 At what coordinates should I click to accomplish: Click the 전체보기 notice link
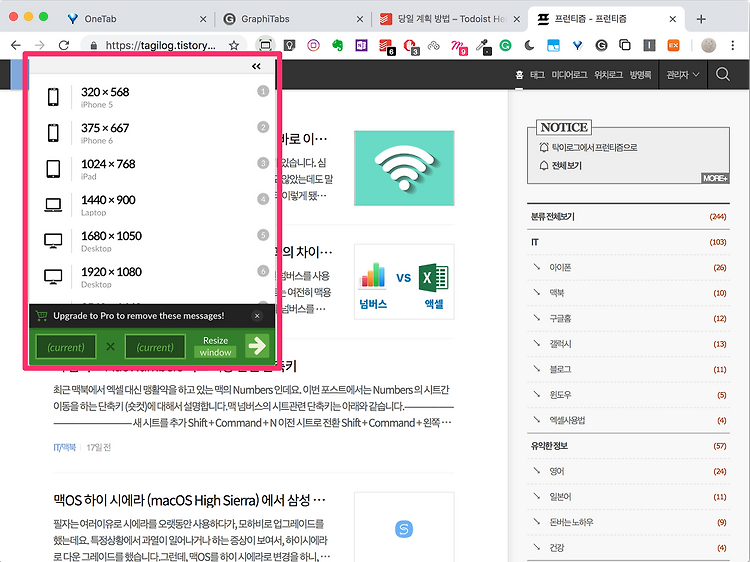click(567, 165)
